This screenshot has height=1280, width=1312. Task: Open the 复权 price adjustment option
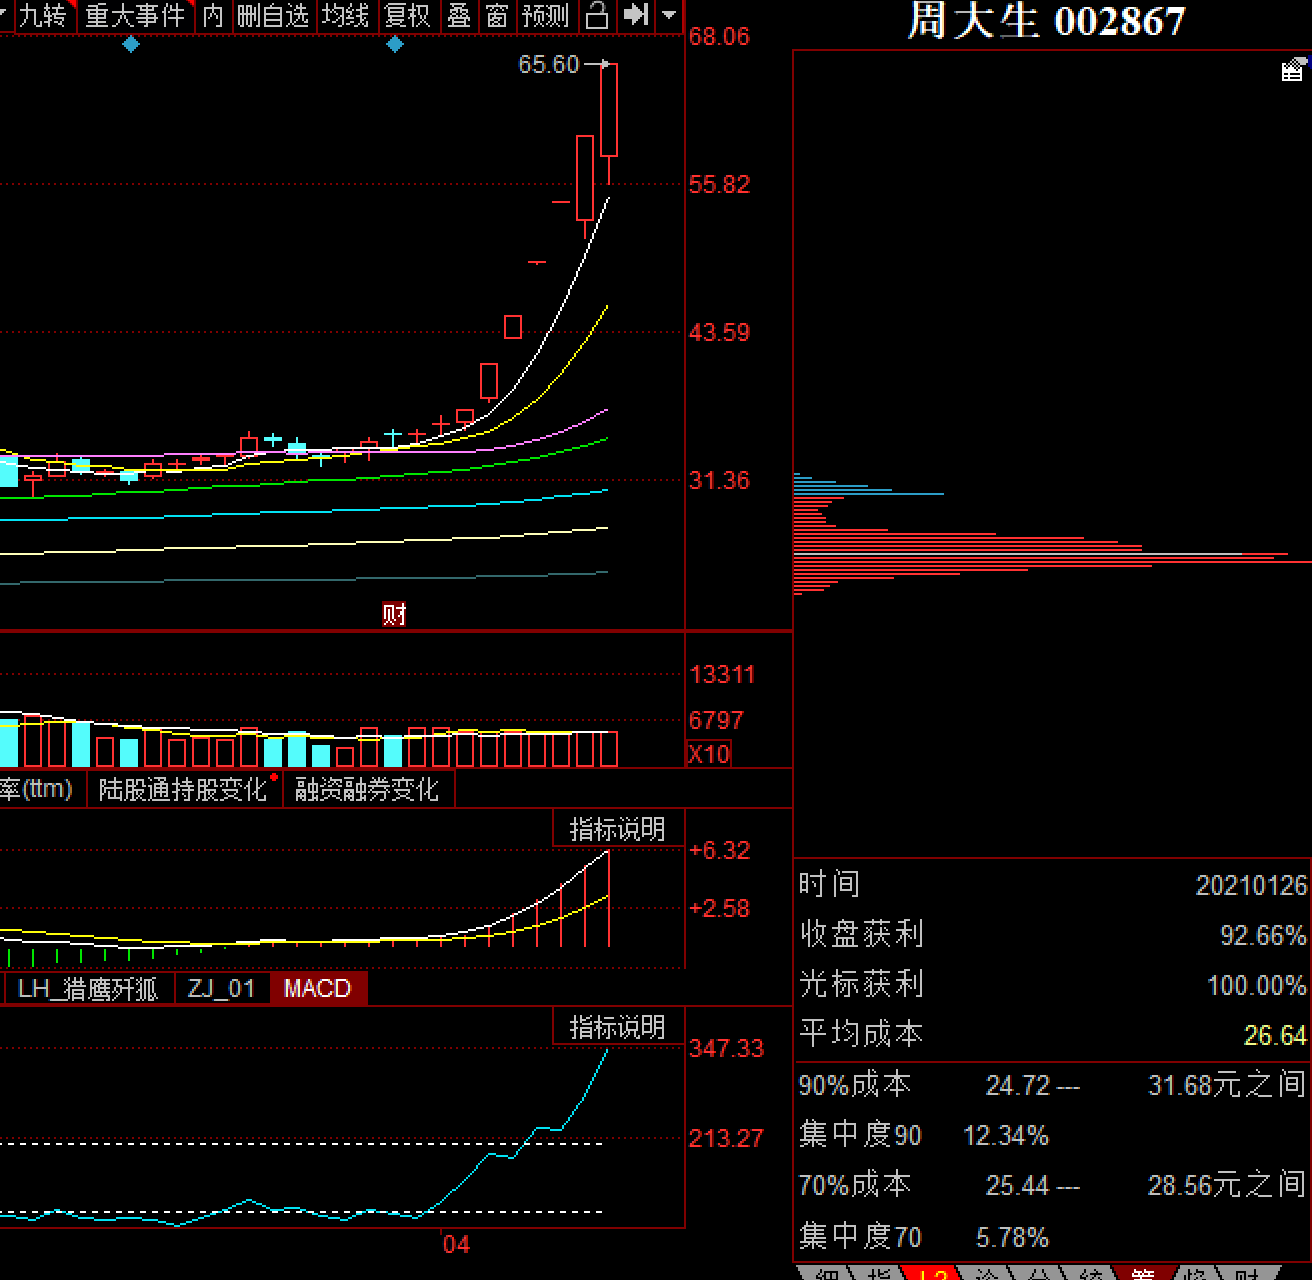[x=408, y=16]
